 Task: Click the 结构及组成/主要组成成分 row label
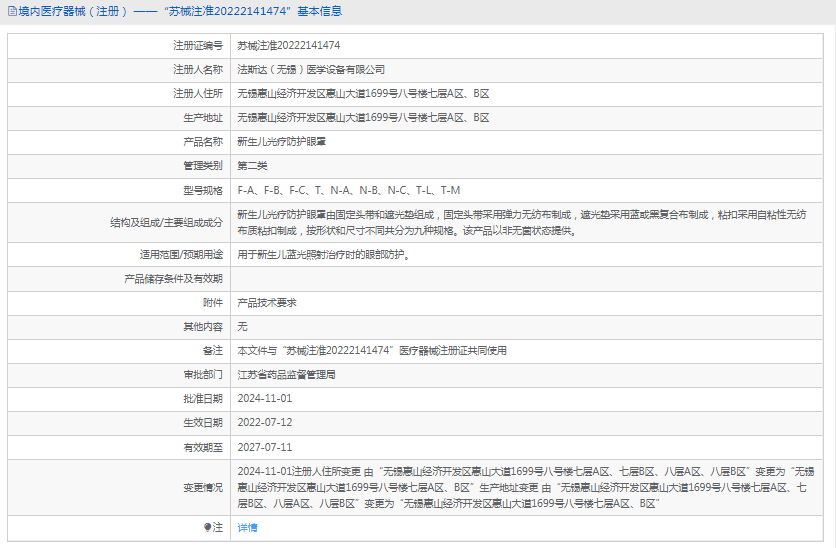[166, 222]
